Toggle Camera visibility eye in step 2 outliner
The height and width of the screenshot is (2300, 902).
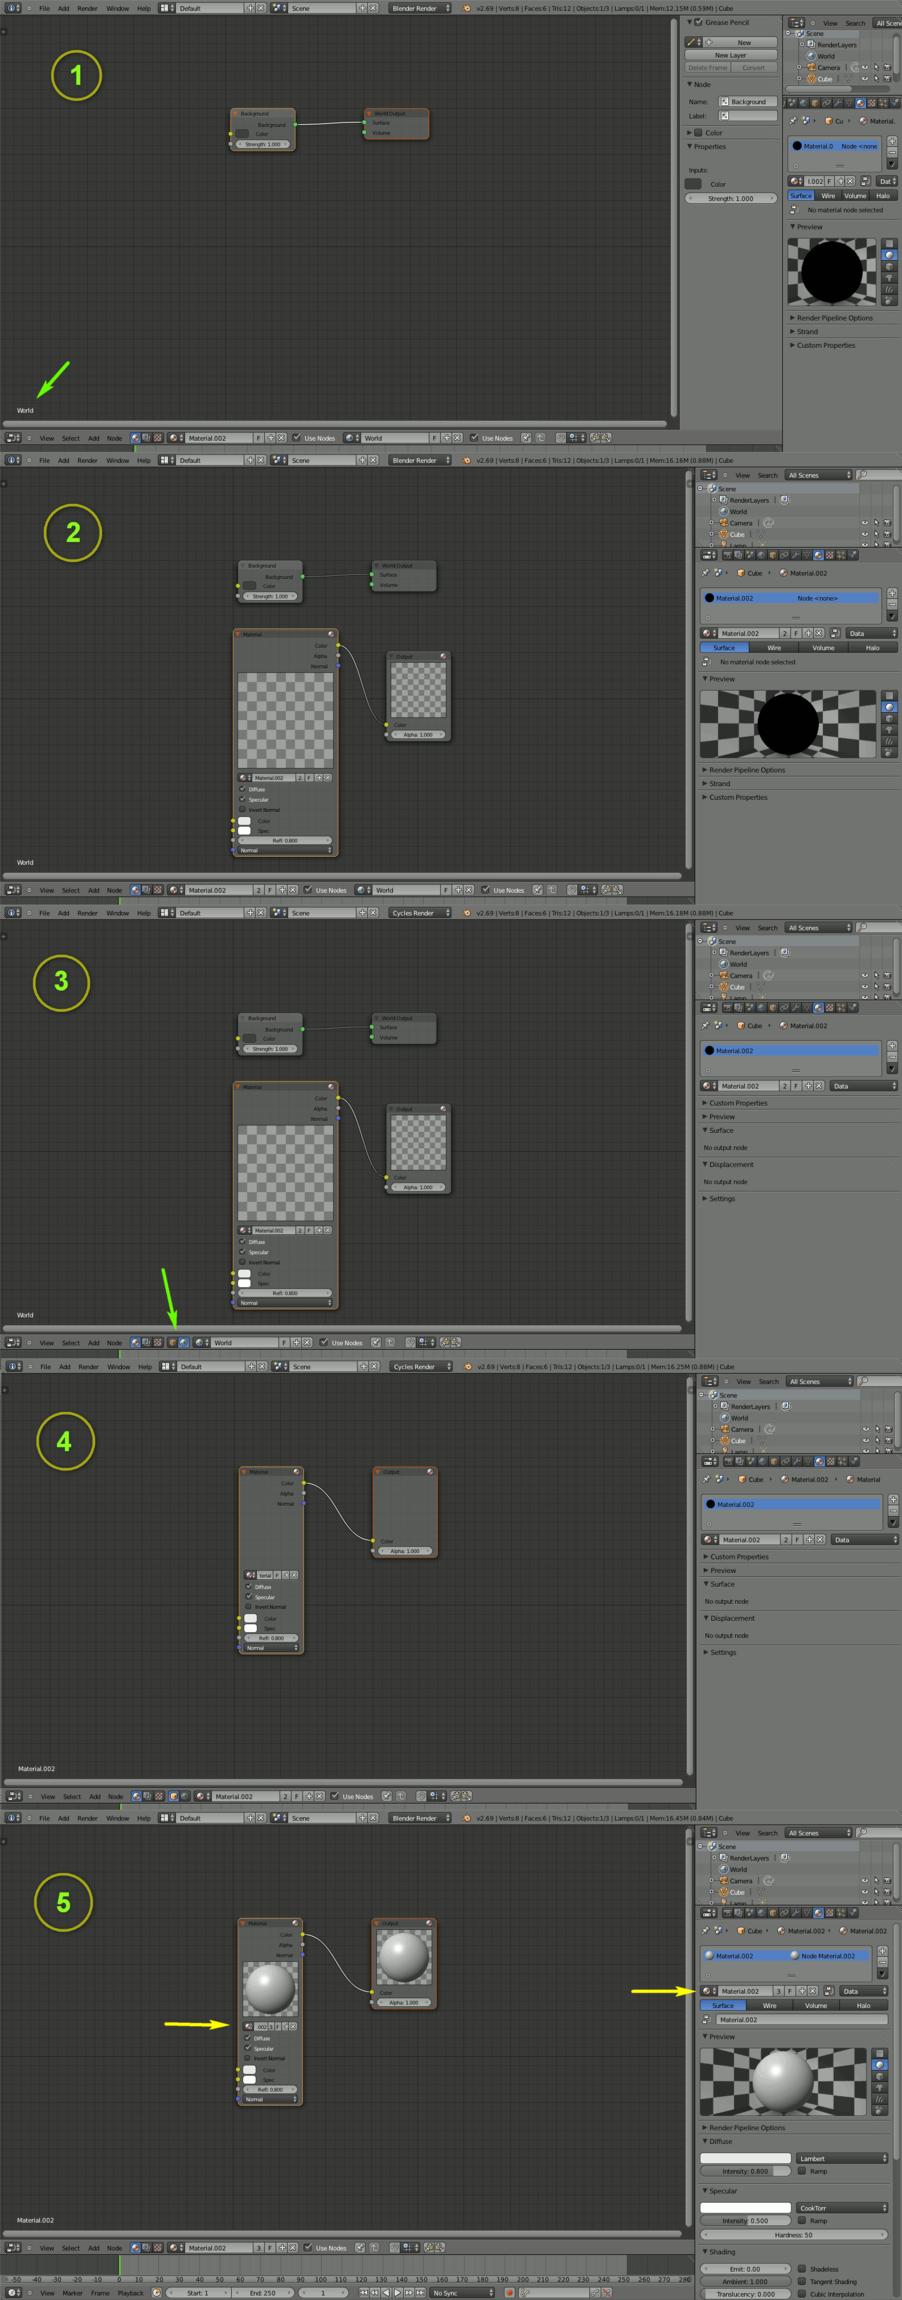tap(865, 523)
